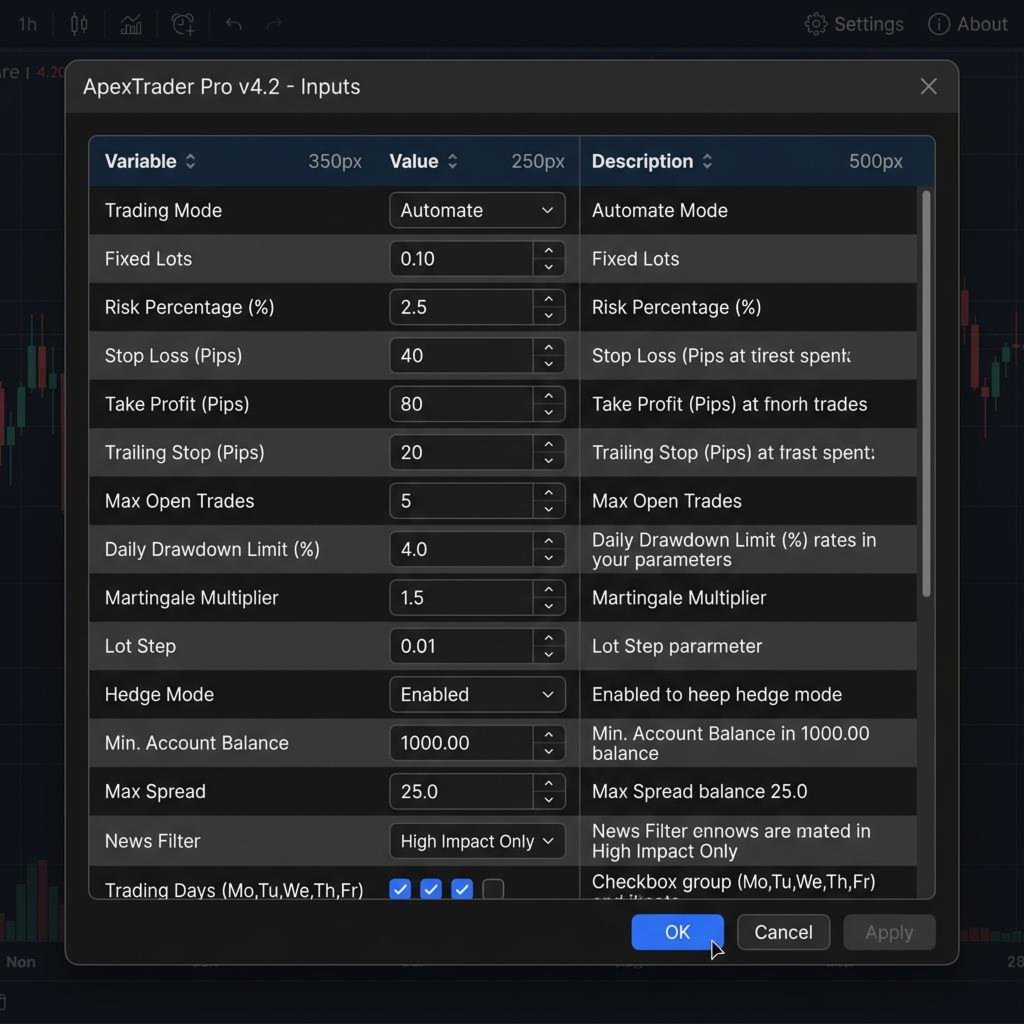This screenshot has height=1024, width=1024.
Task: Select the 1h timeframe item
Action: click(x=28, y=24)
